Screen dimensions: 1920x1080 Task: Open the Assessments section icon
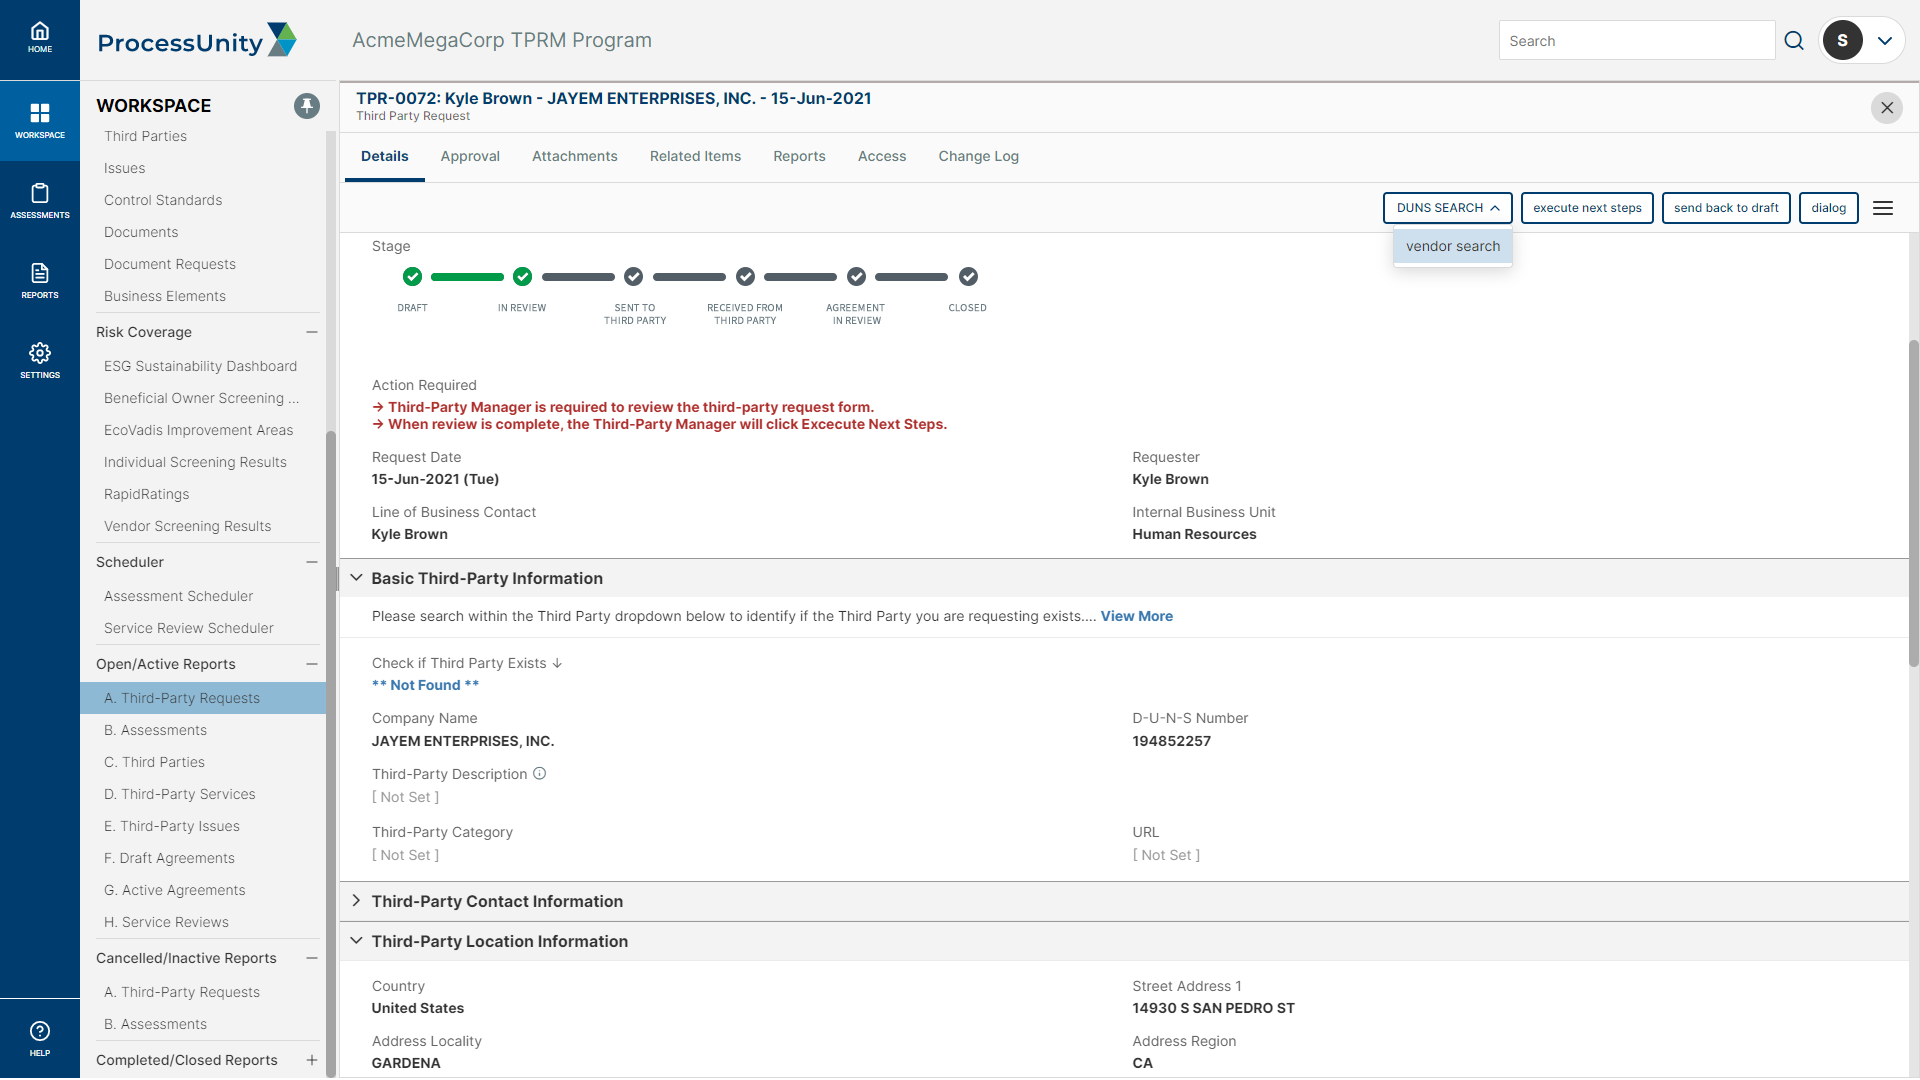[x=40, y=200]
